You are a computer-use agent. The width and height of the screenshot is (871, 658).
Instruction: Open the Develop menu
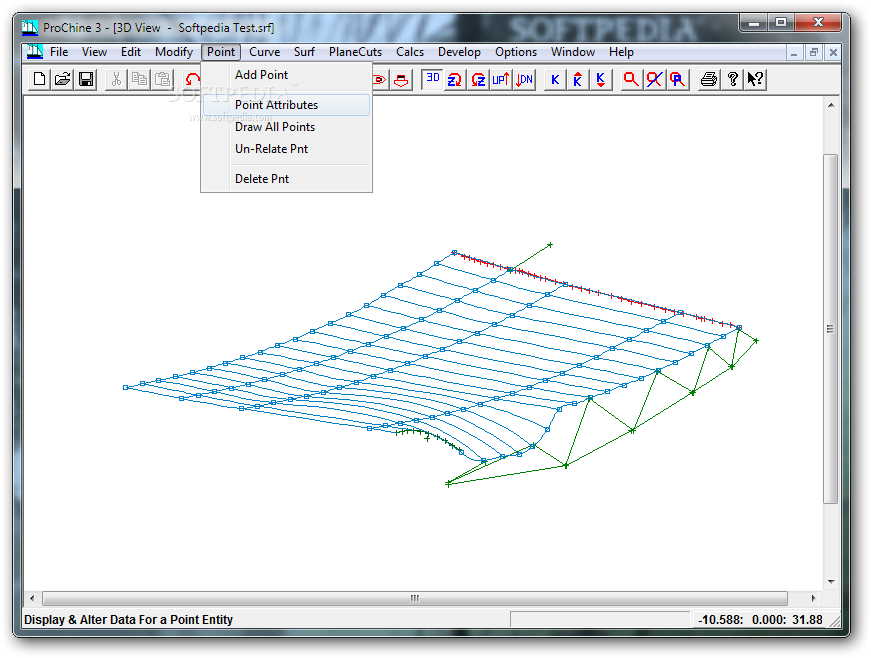click(459, 52)
